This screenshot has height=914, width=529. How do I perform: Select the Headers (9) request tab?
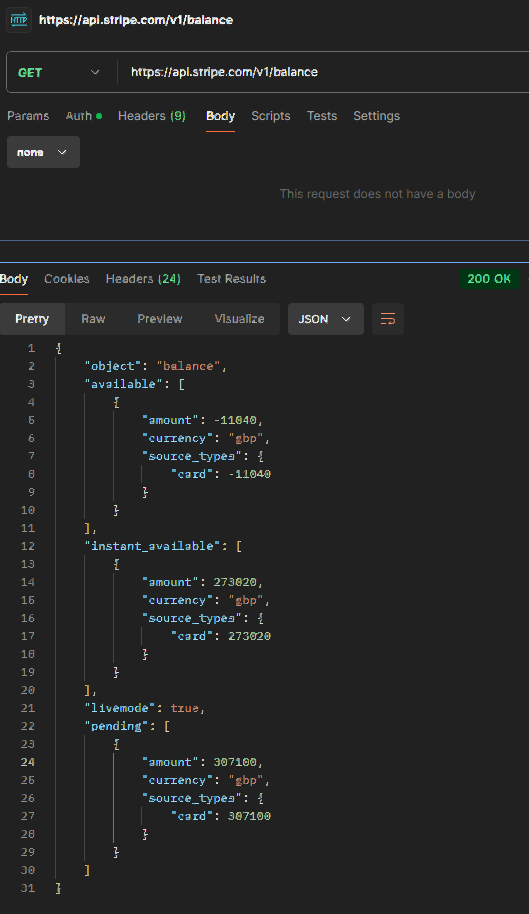pyautogui.click(x=151, y=116)
